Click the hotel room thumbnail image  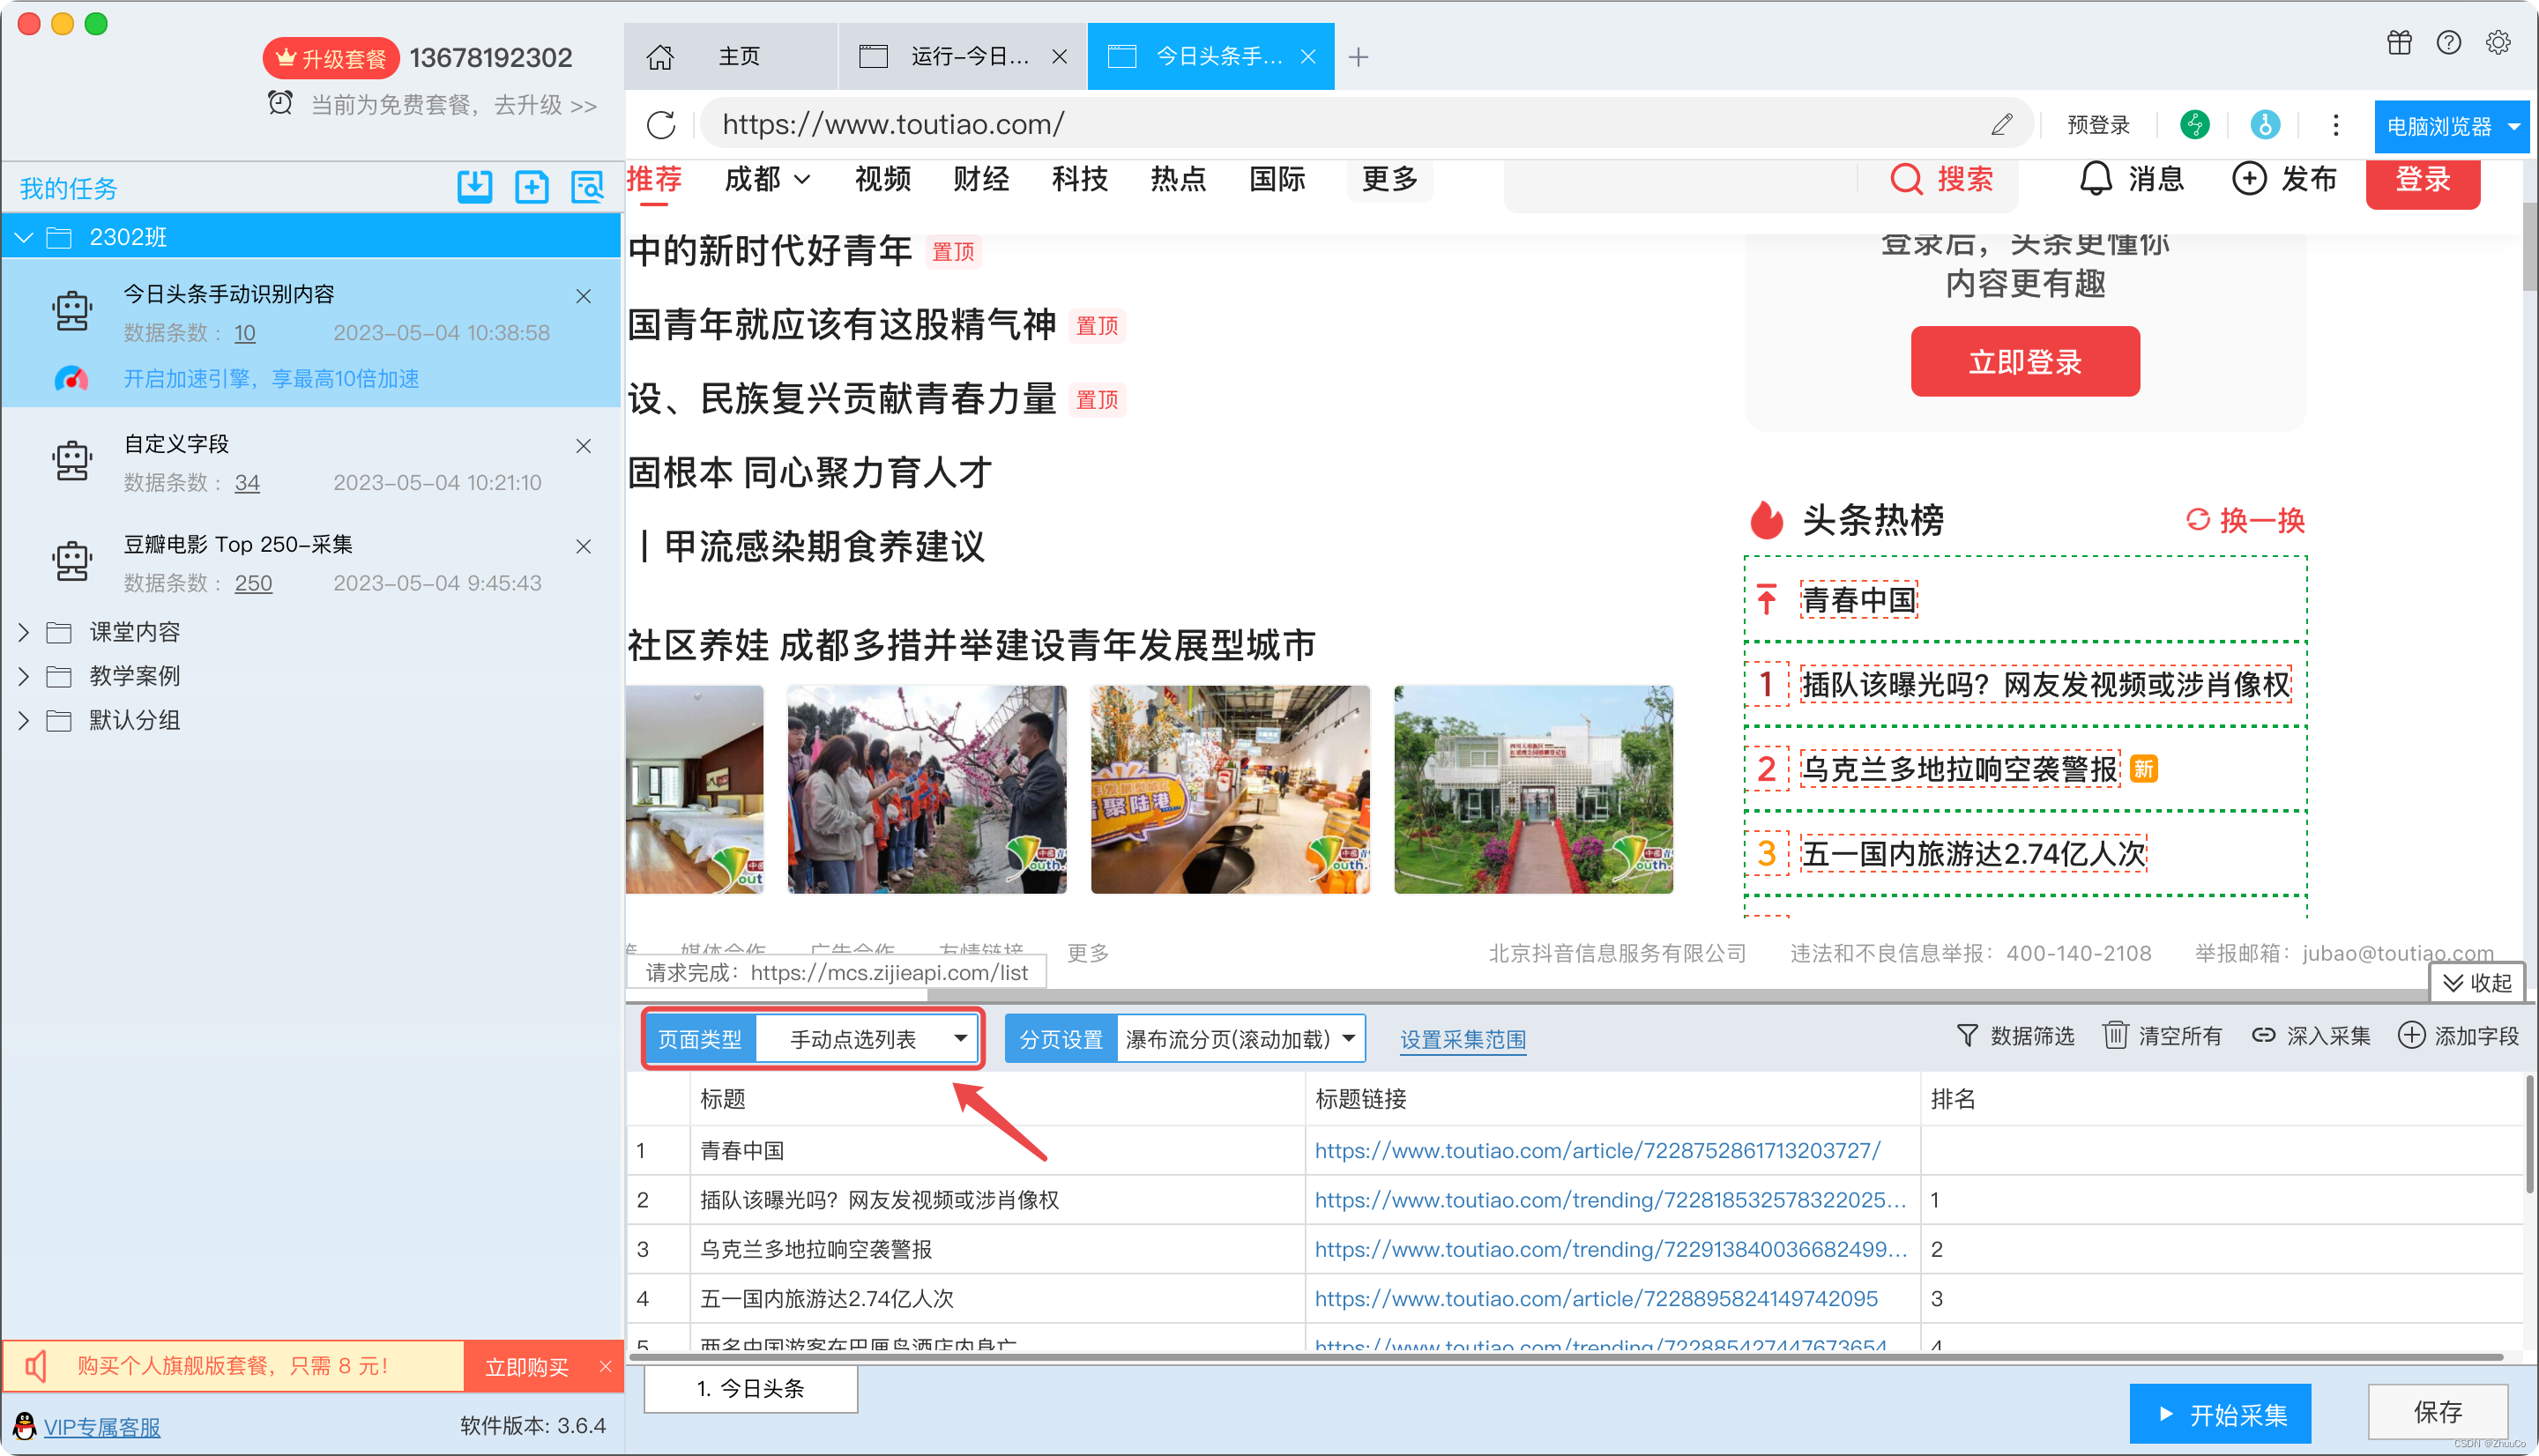pyautogui.click(x=695, y=789)
